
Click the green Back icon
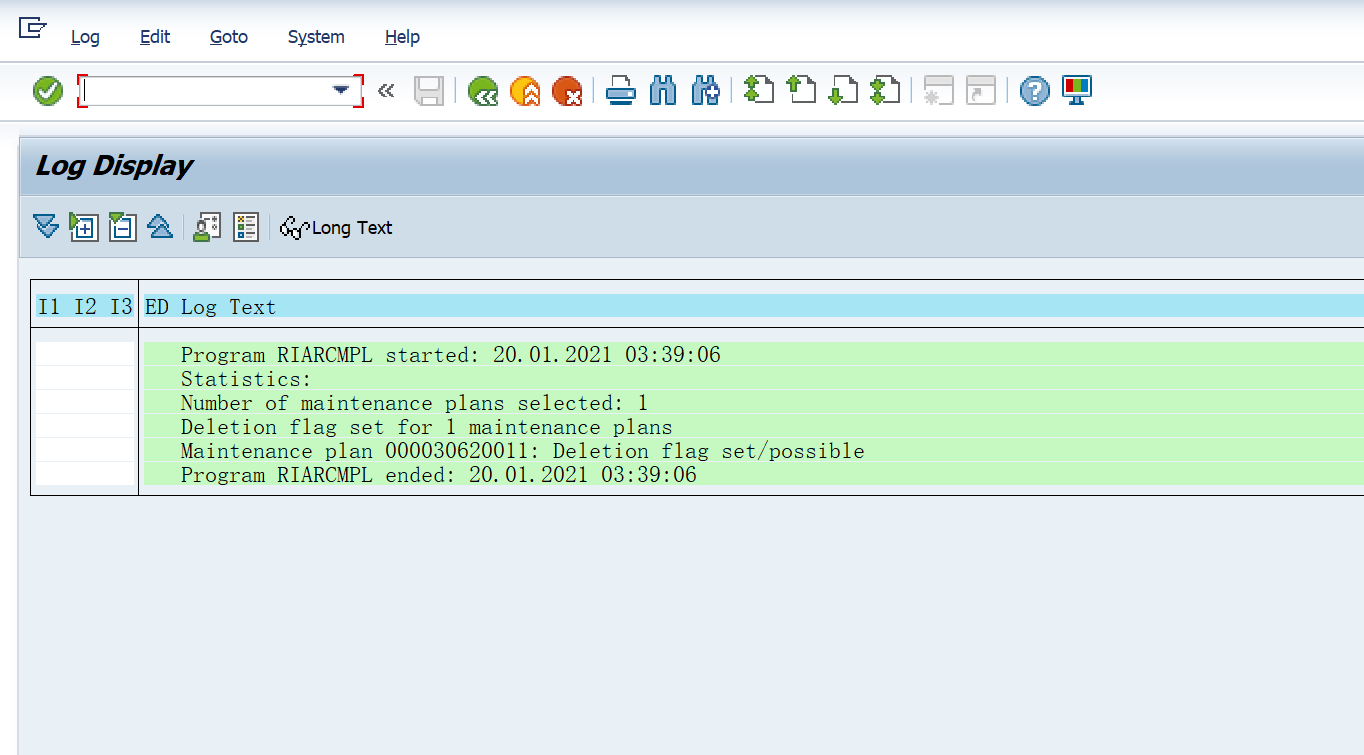pos(484,92)
